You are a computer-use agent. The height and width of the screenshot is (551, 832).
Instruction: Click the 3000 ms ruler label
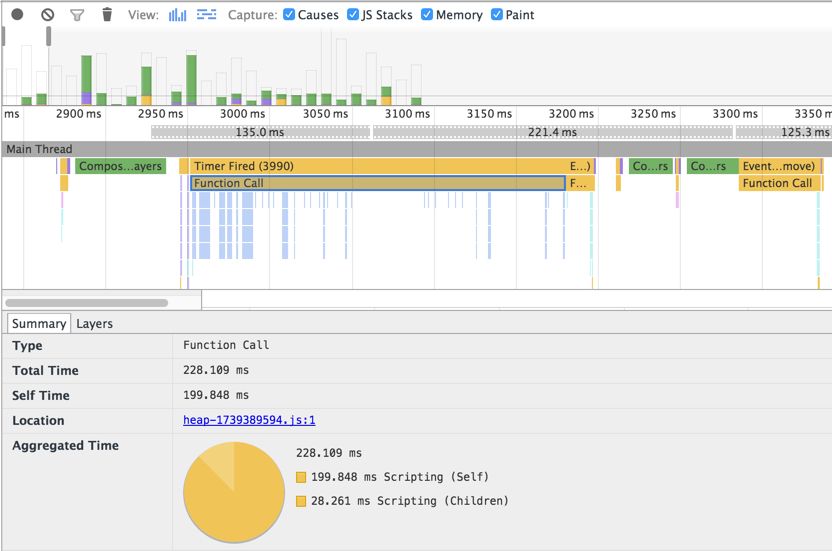[x=242, y=114]
